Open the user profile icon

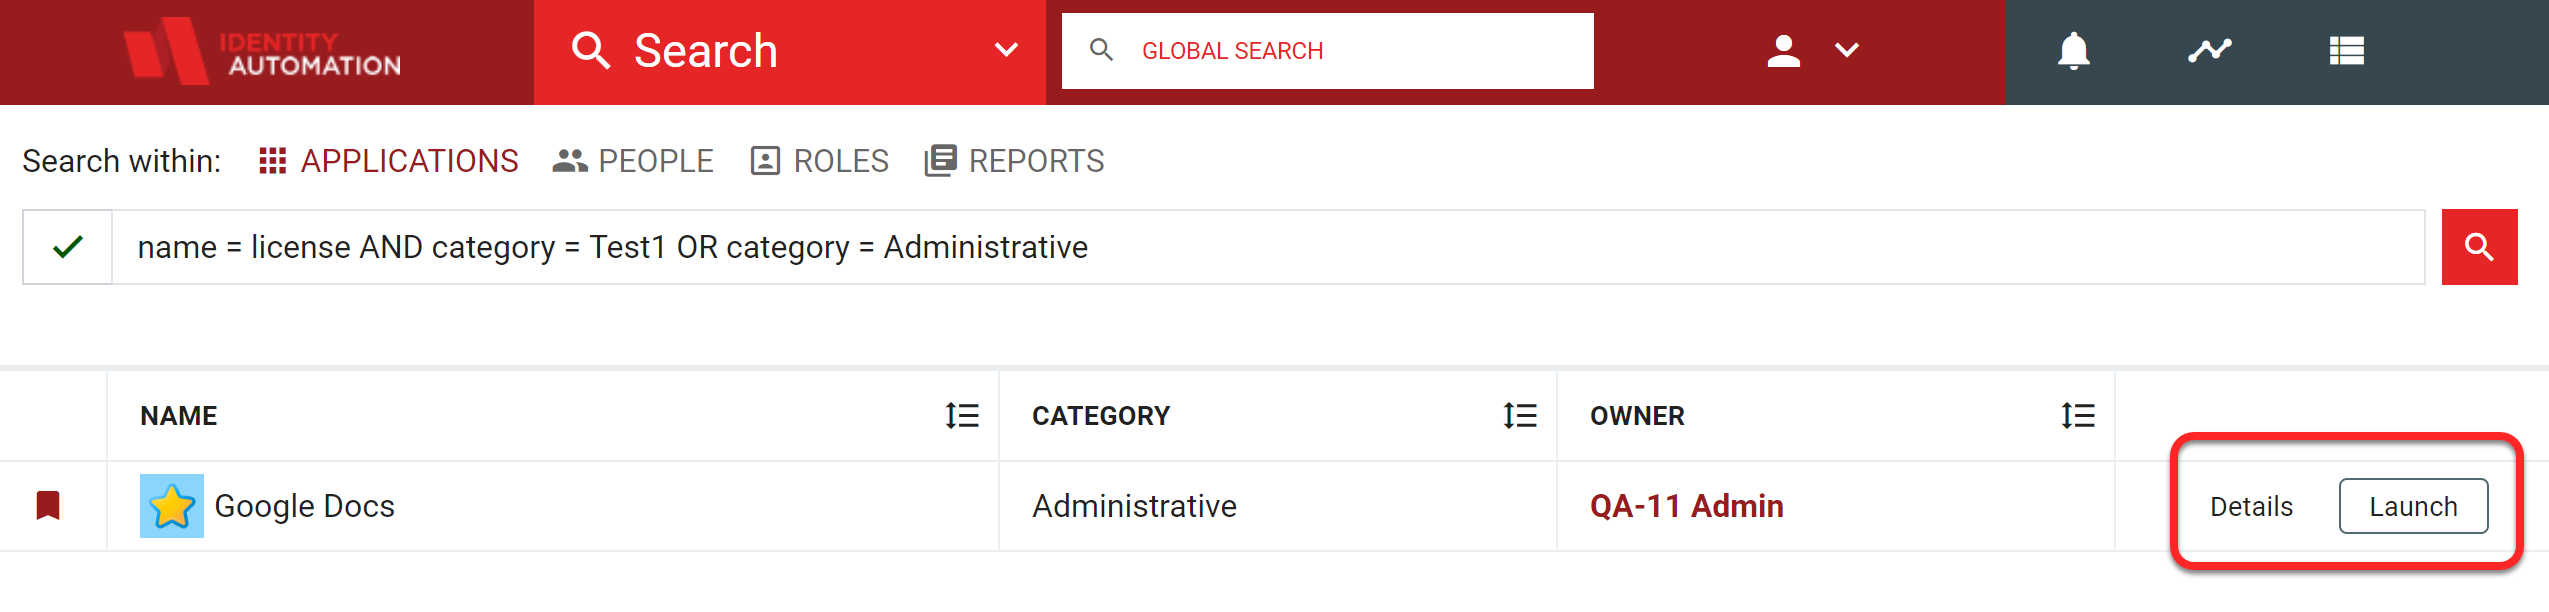pos(1783,50)
